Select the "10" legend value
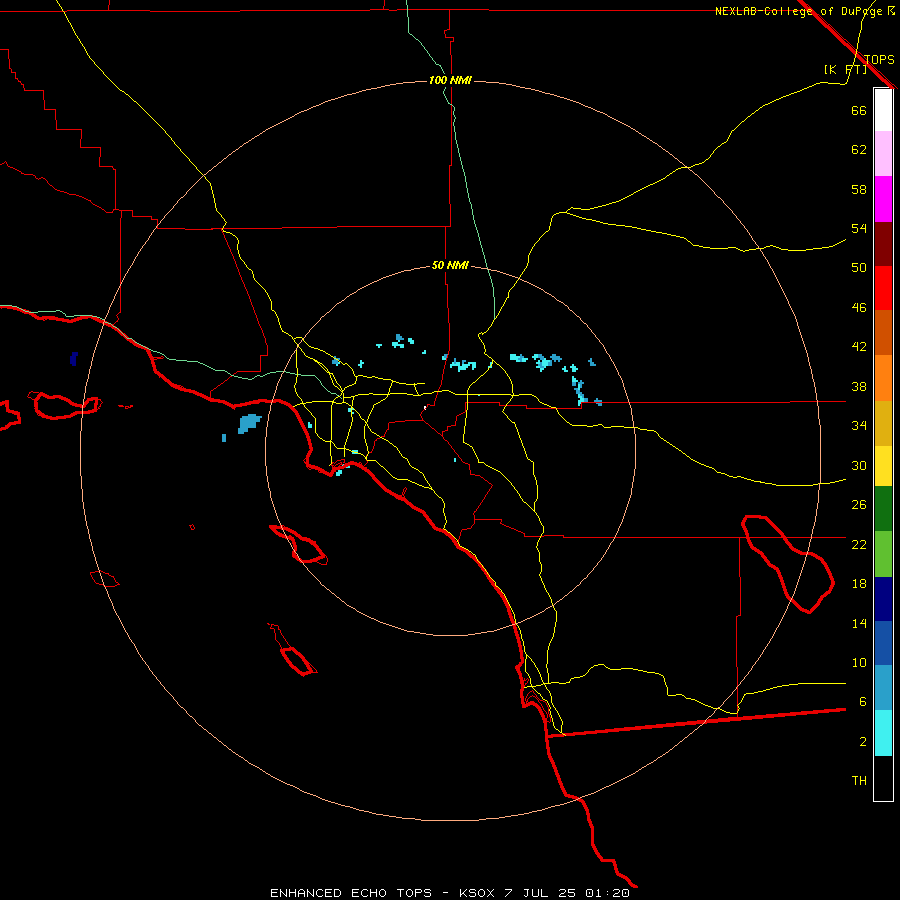Image resolution: width=900 pixels, height=900 pixels. [x=859, y=663]
